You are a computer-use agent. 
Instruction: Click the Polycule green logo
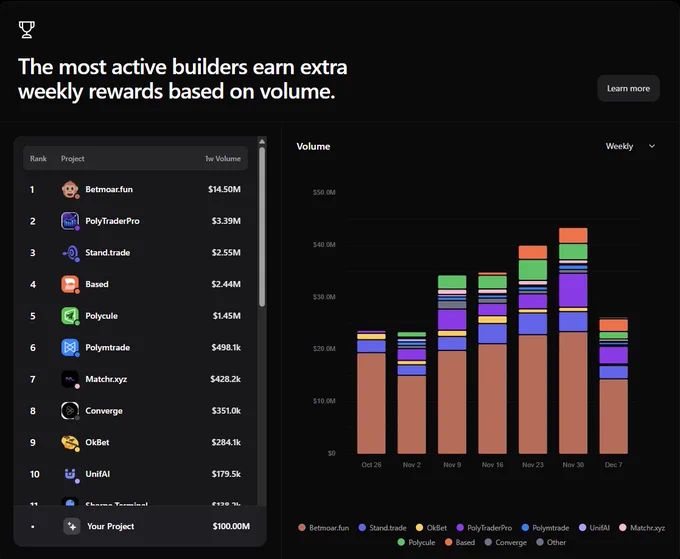point(70,316)
